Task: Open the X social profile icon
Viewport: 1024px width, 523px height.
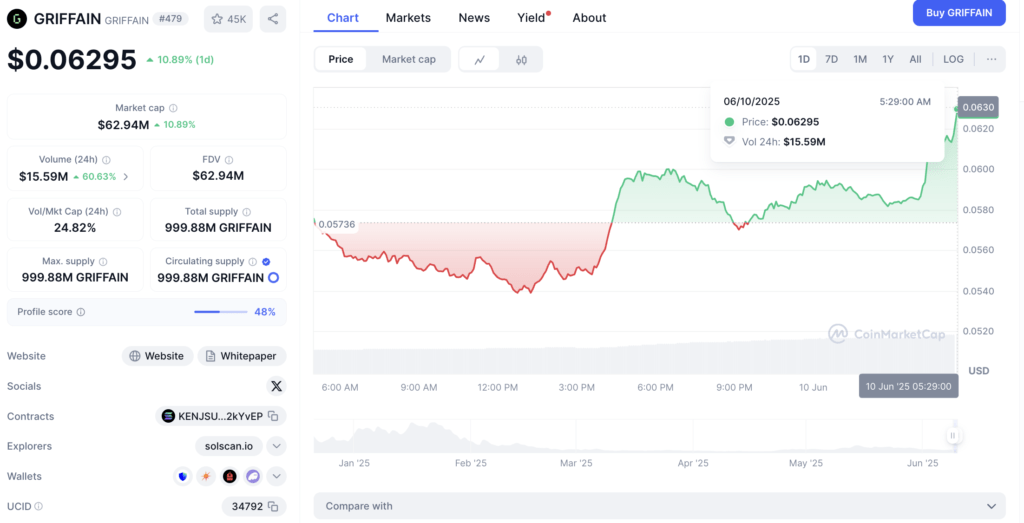Action: click(x=276, y=386)
